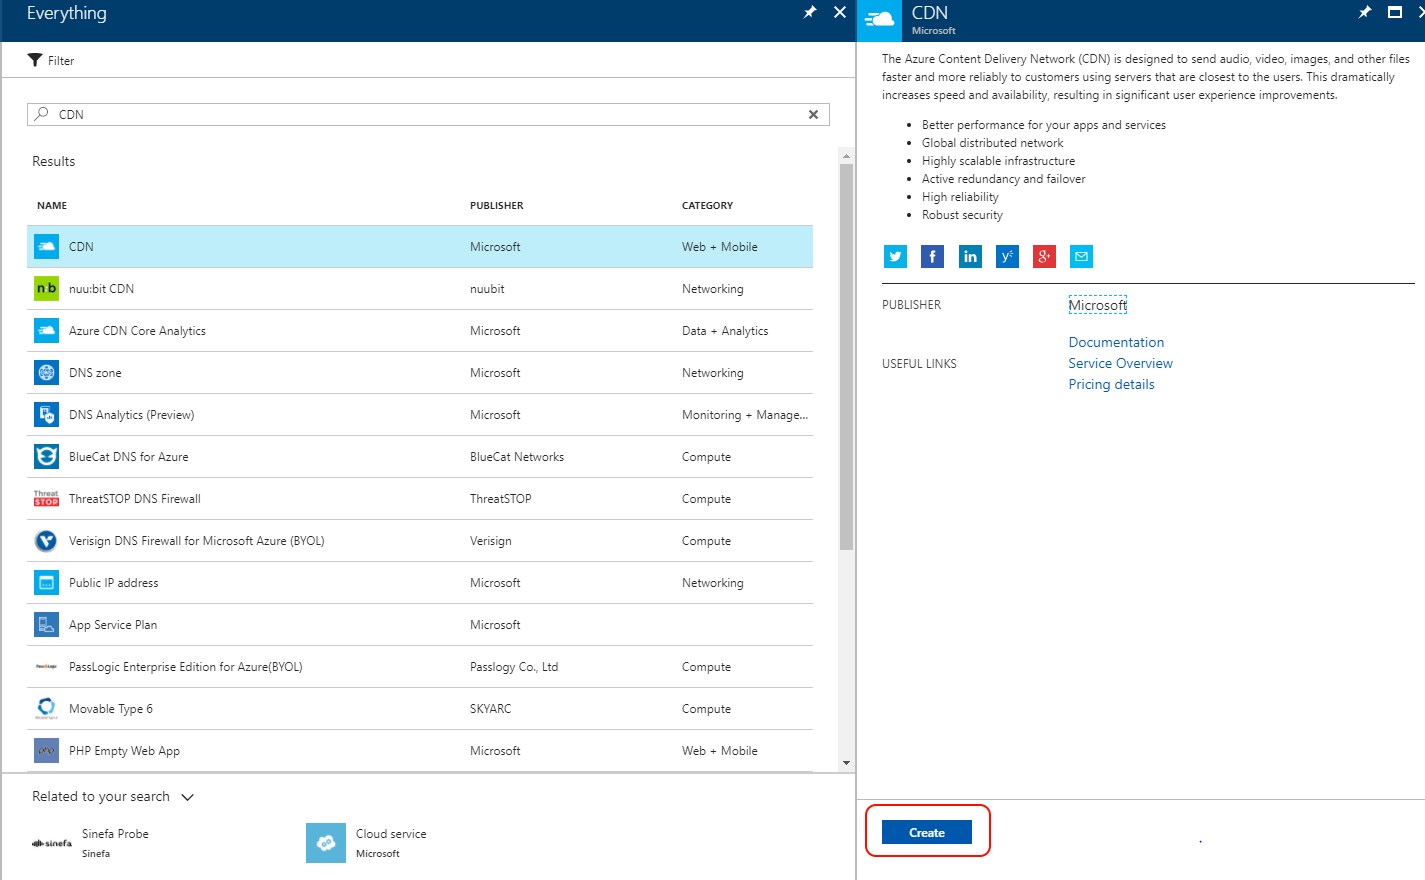Open the Service Overview link
The width and height of the screenshot is (1425, 880).
pos(1120,363)
